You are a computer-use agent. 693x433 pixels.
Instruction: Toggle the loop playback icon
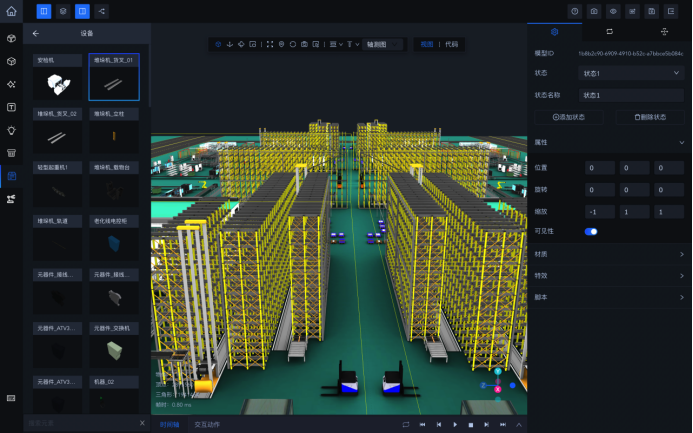[x=406, y=425]
